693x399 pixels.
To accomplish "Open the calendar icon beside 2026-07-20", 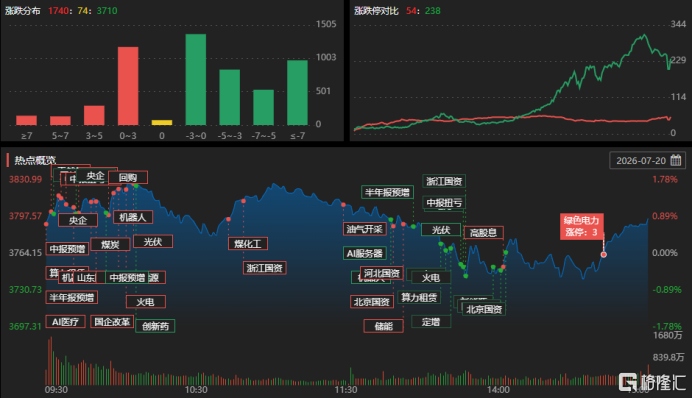I will [675, 160].
